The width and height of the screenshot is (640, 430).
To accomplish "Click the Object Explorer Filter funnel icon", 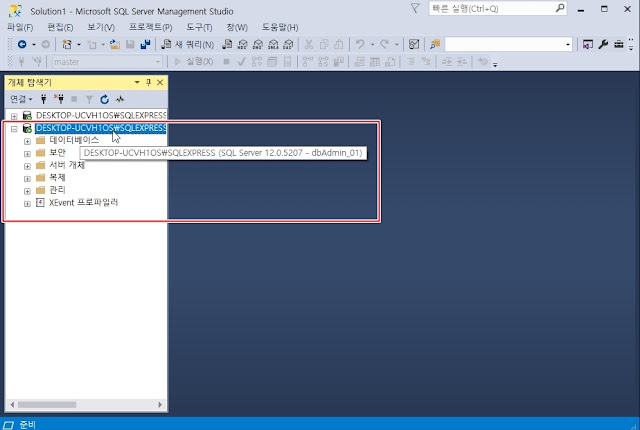I will pos(89,99).
